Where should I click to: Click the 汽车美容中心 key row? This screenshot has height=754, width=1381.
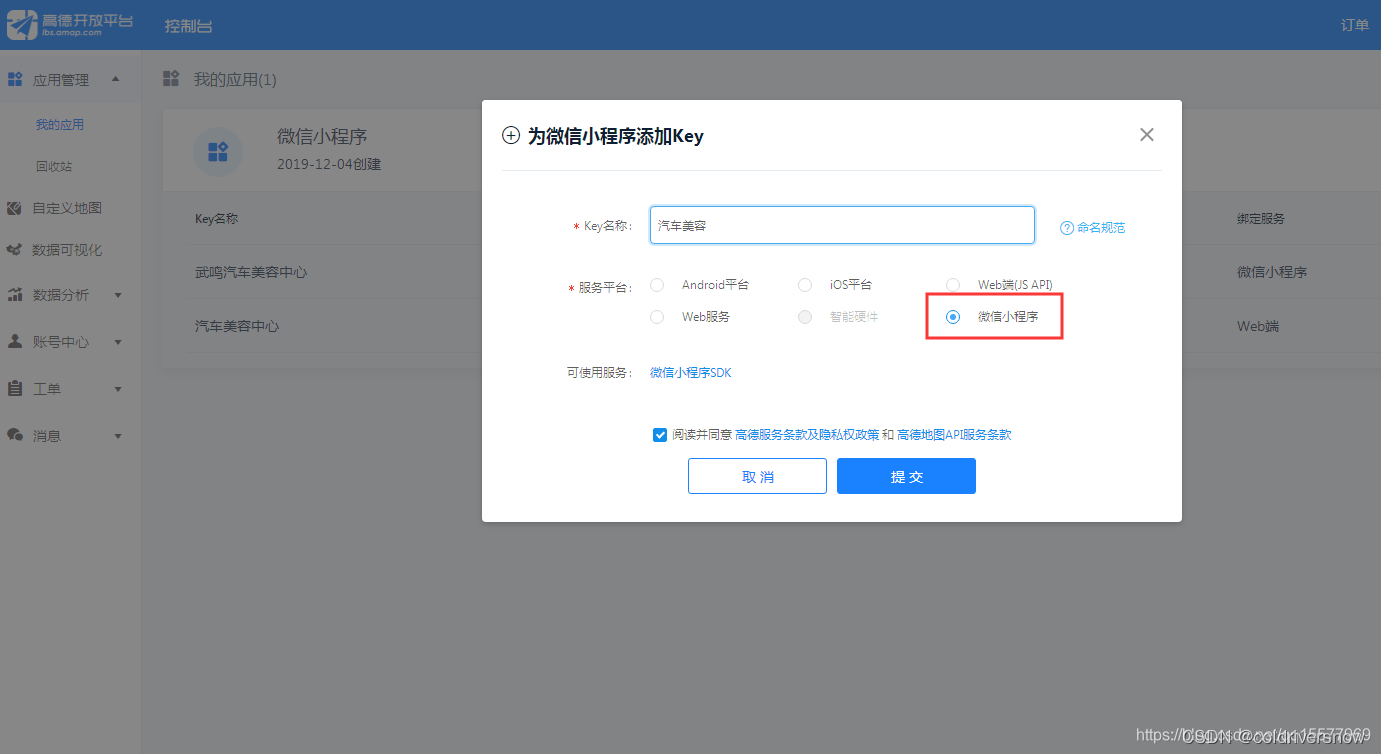pos(237,326)
